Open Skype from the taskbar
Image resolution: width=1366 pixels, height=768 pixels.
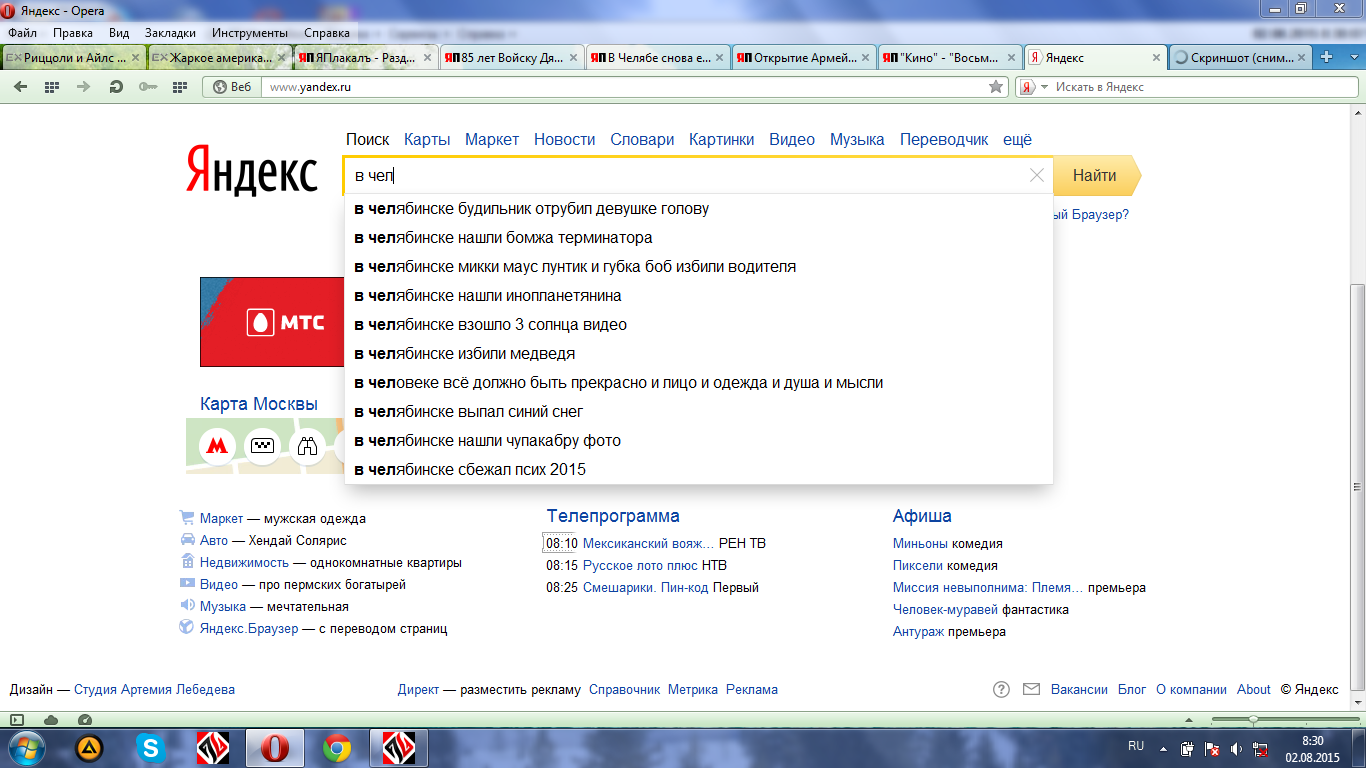click(x=152, y=748)
